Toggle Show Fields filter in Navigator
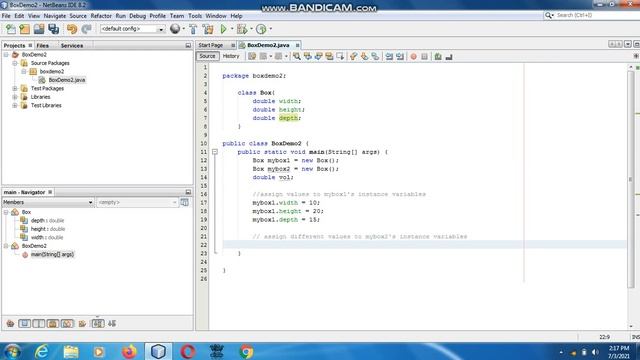 point(24,324)
